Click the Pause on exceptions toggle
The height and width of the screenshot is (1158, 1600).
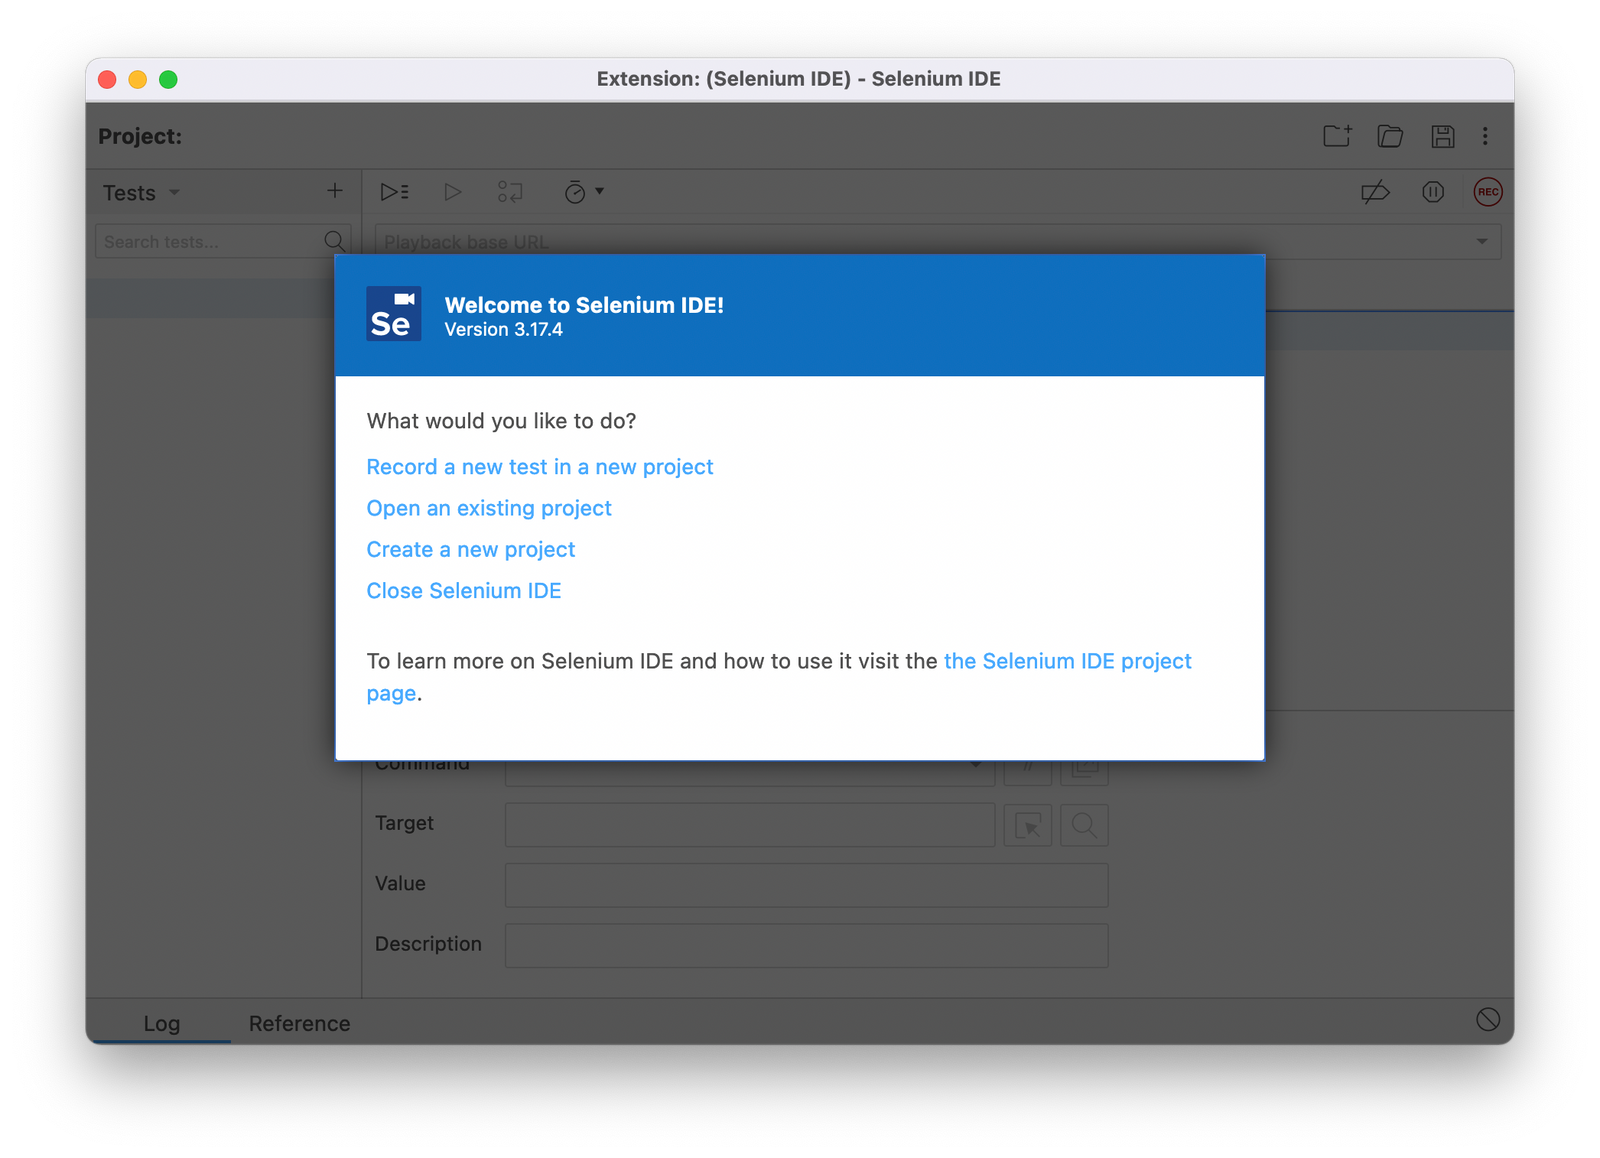point(1433,192)
